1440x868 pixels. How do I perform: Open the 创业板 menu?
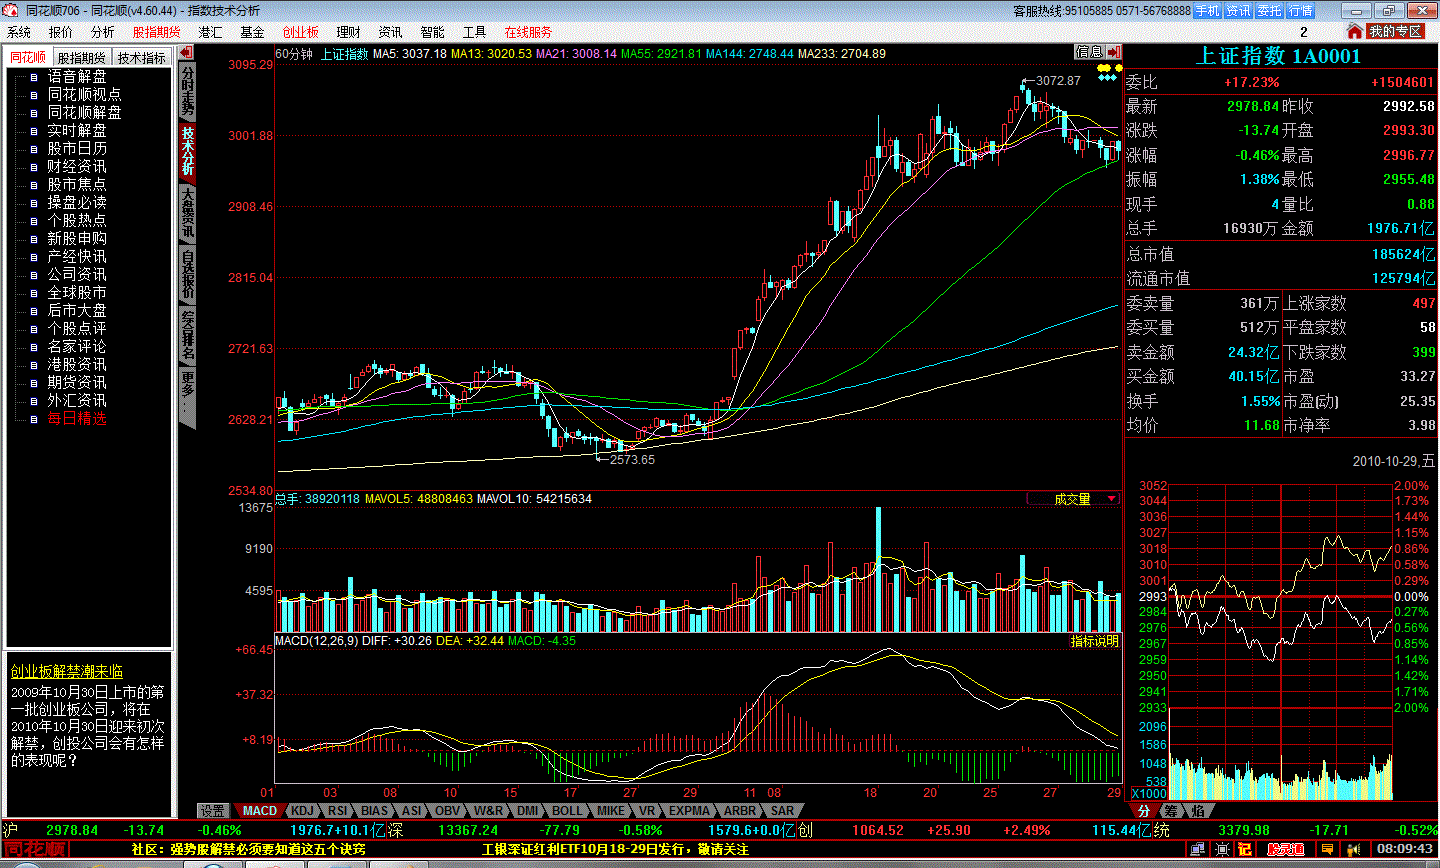coord(300,32)
